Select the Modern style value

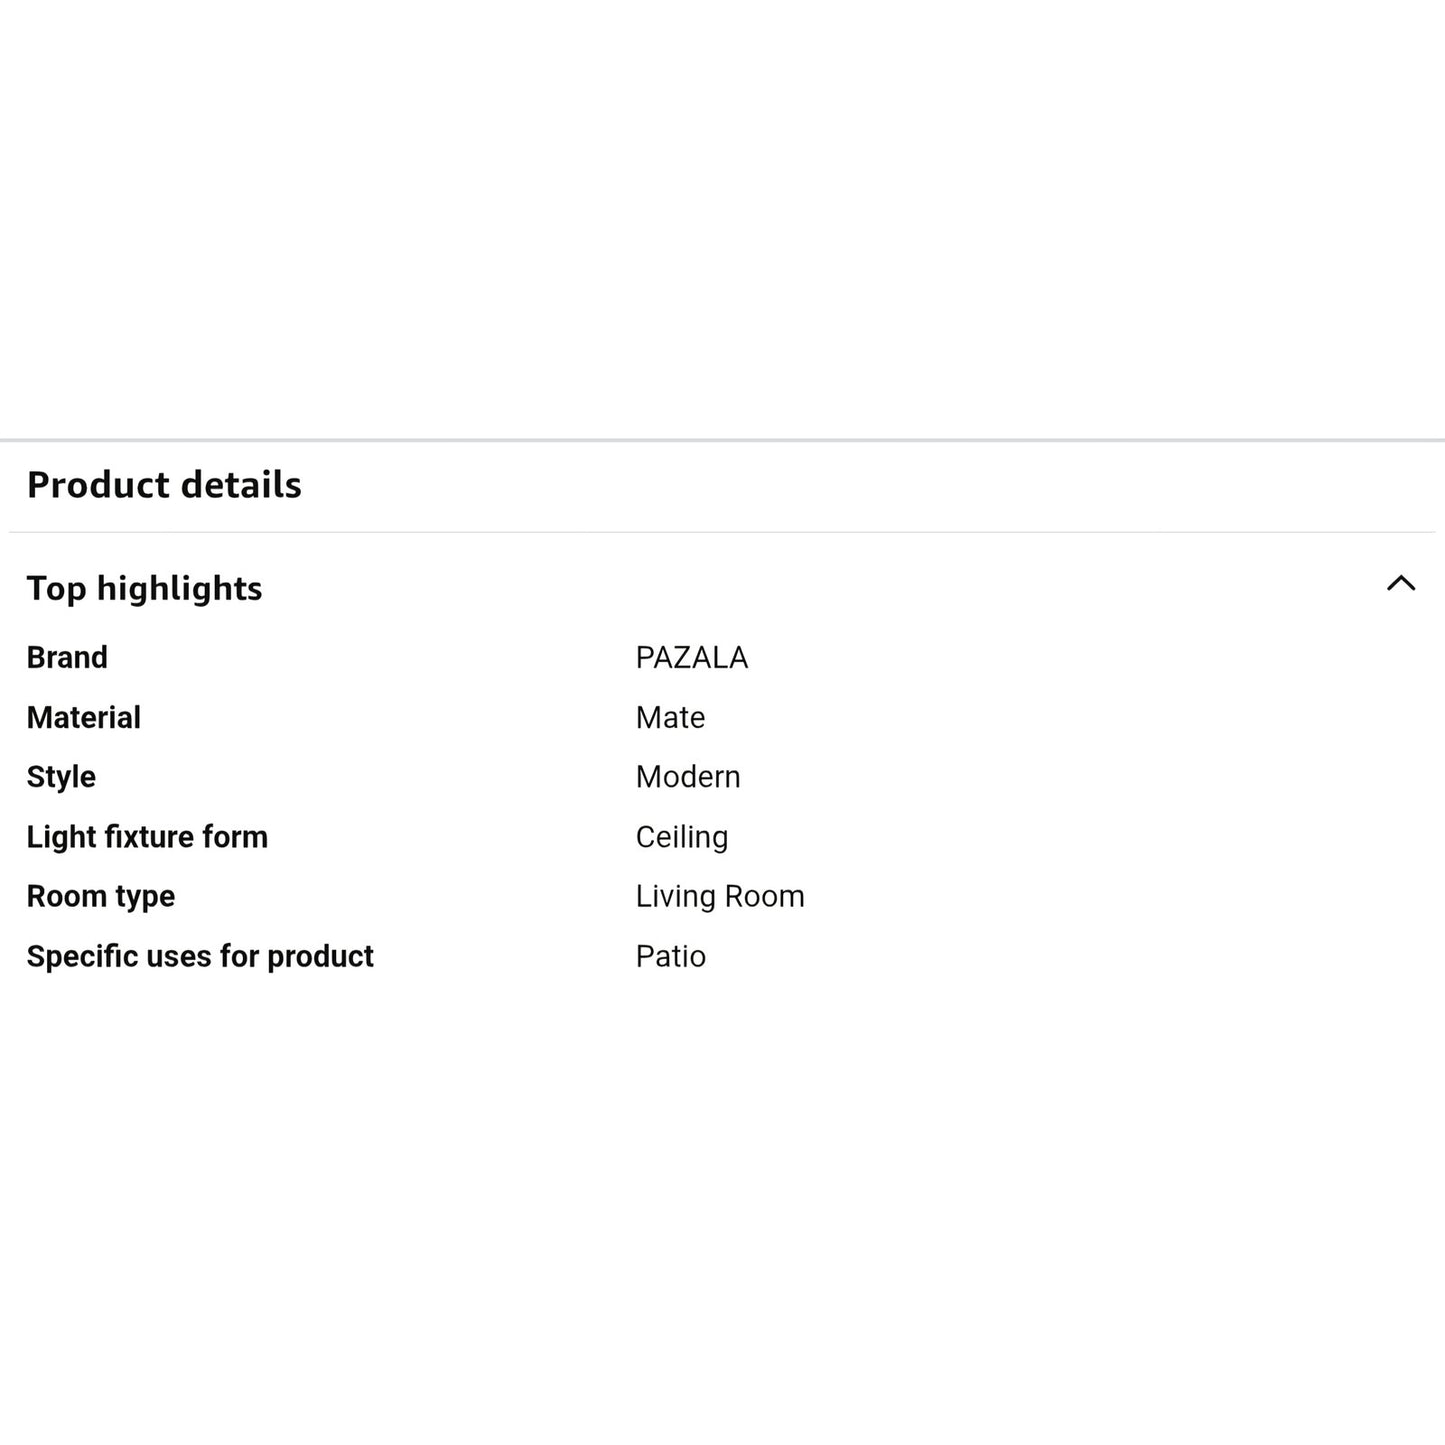[688, 777]
